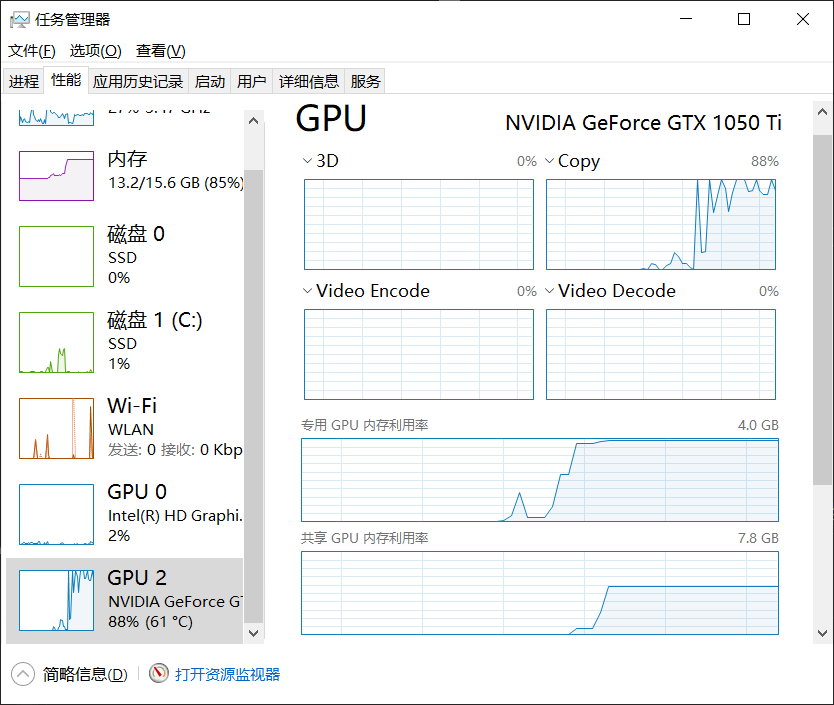Select the Wi-Fi graph in sidebar

(120, 427)
